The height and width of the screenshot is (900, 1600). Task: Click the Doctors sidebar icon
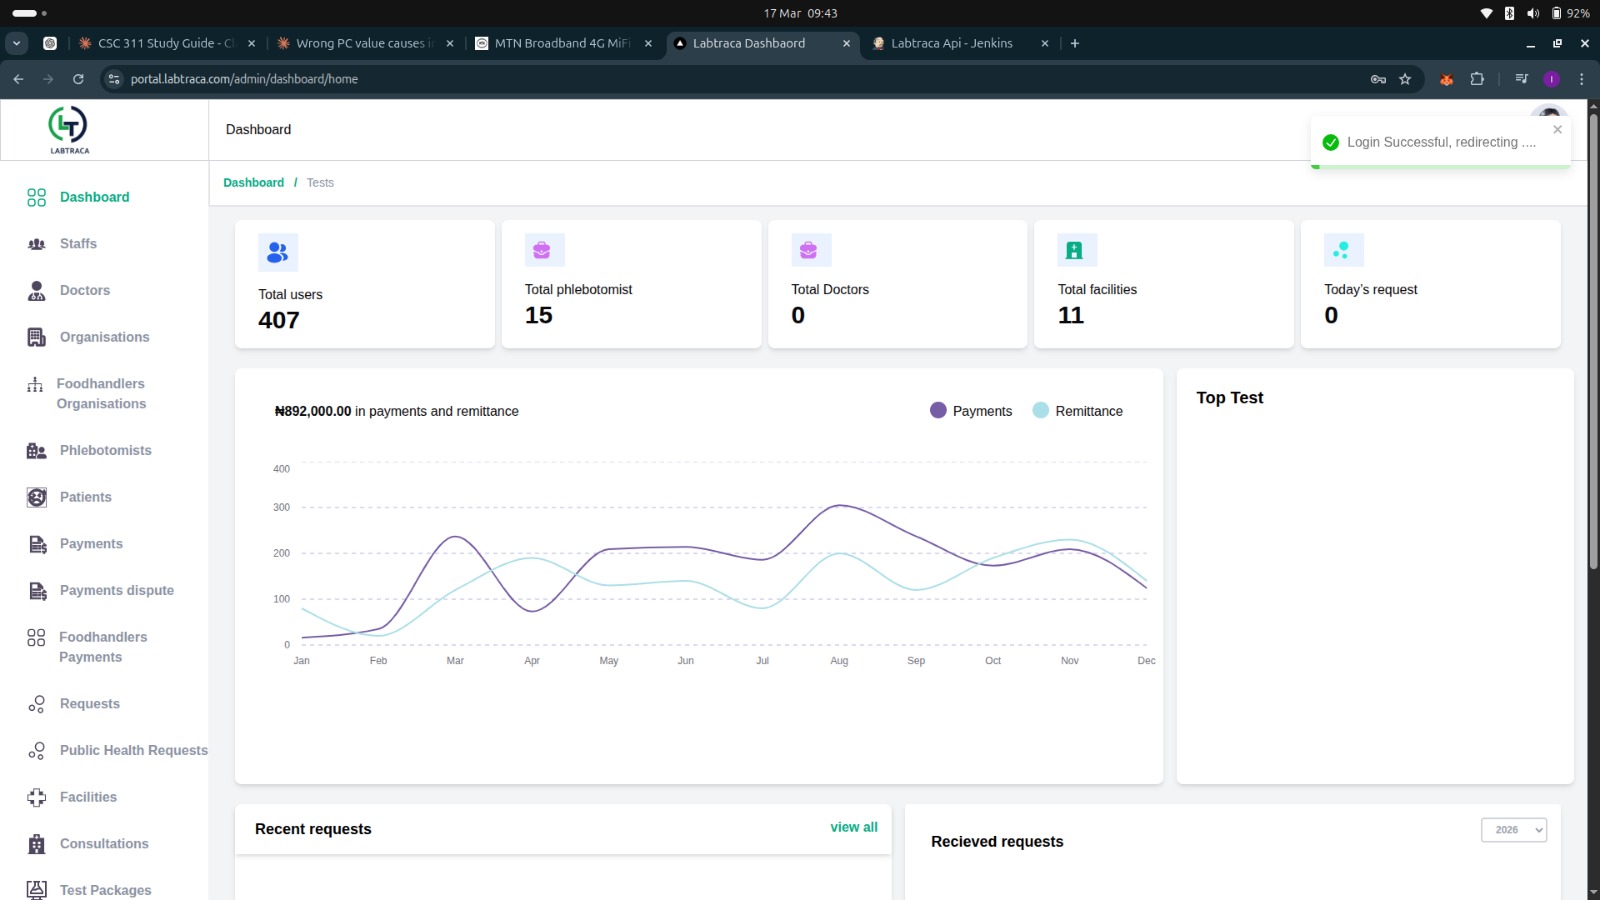coord(37,291)
